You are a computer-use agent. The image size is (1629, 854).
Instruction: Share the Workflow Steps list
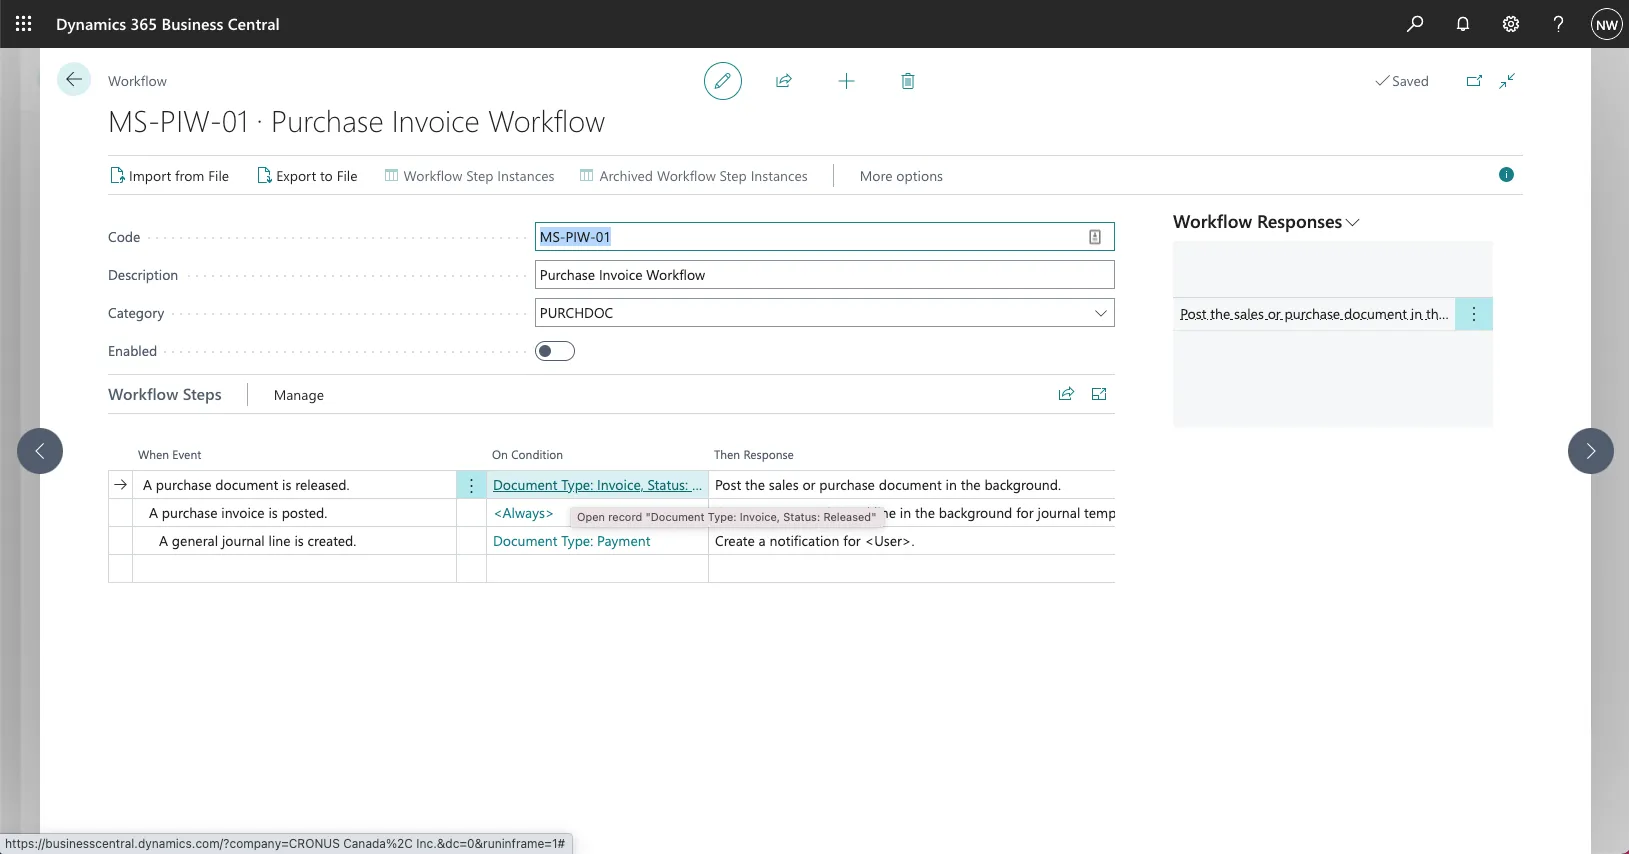point(1066,394)
